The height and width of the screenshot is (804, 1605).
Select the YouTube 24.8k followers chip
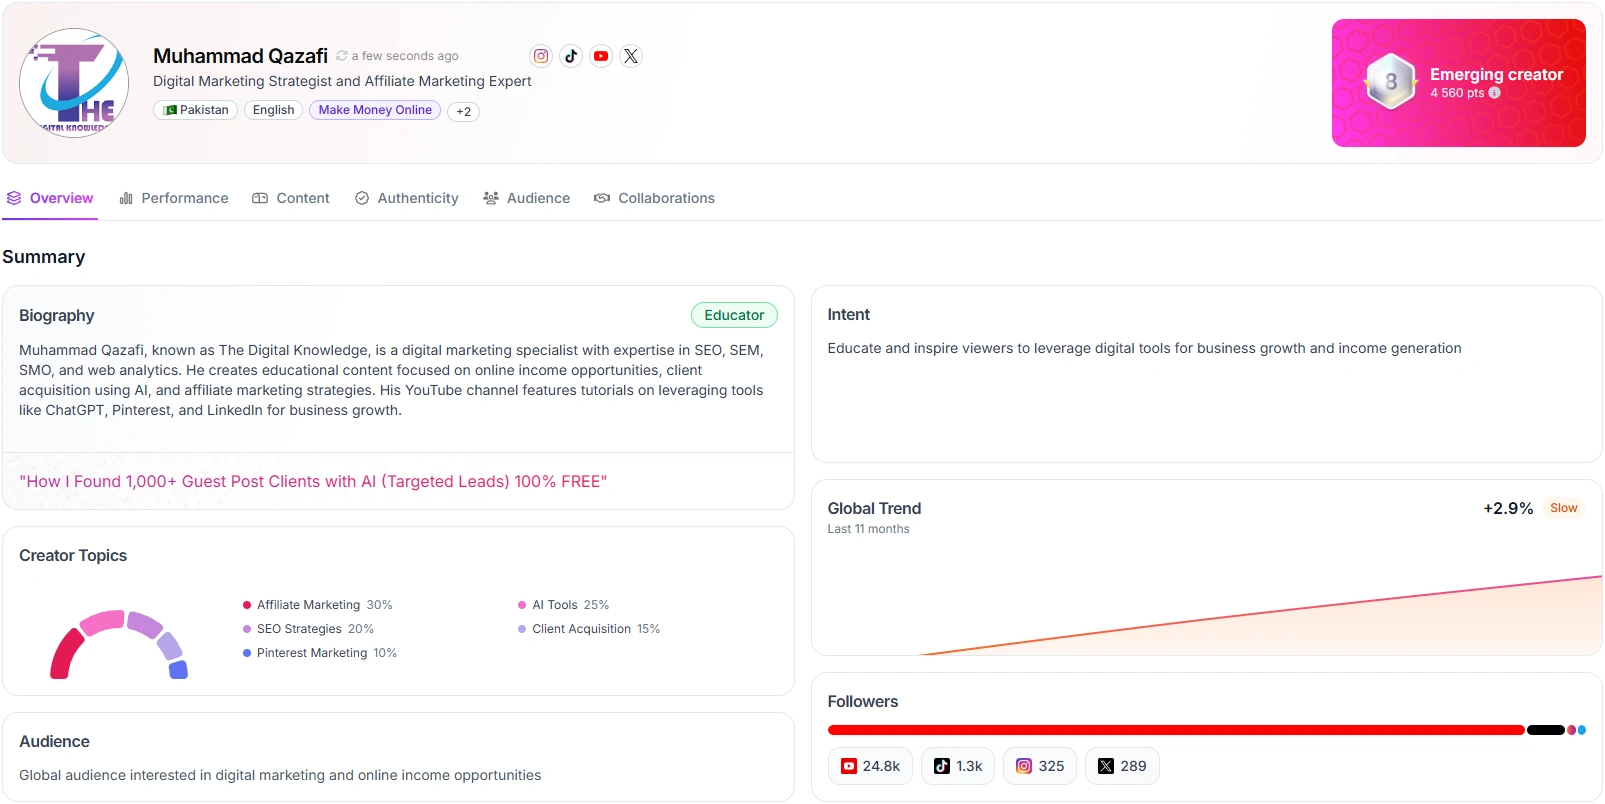[871, 766]
